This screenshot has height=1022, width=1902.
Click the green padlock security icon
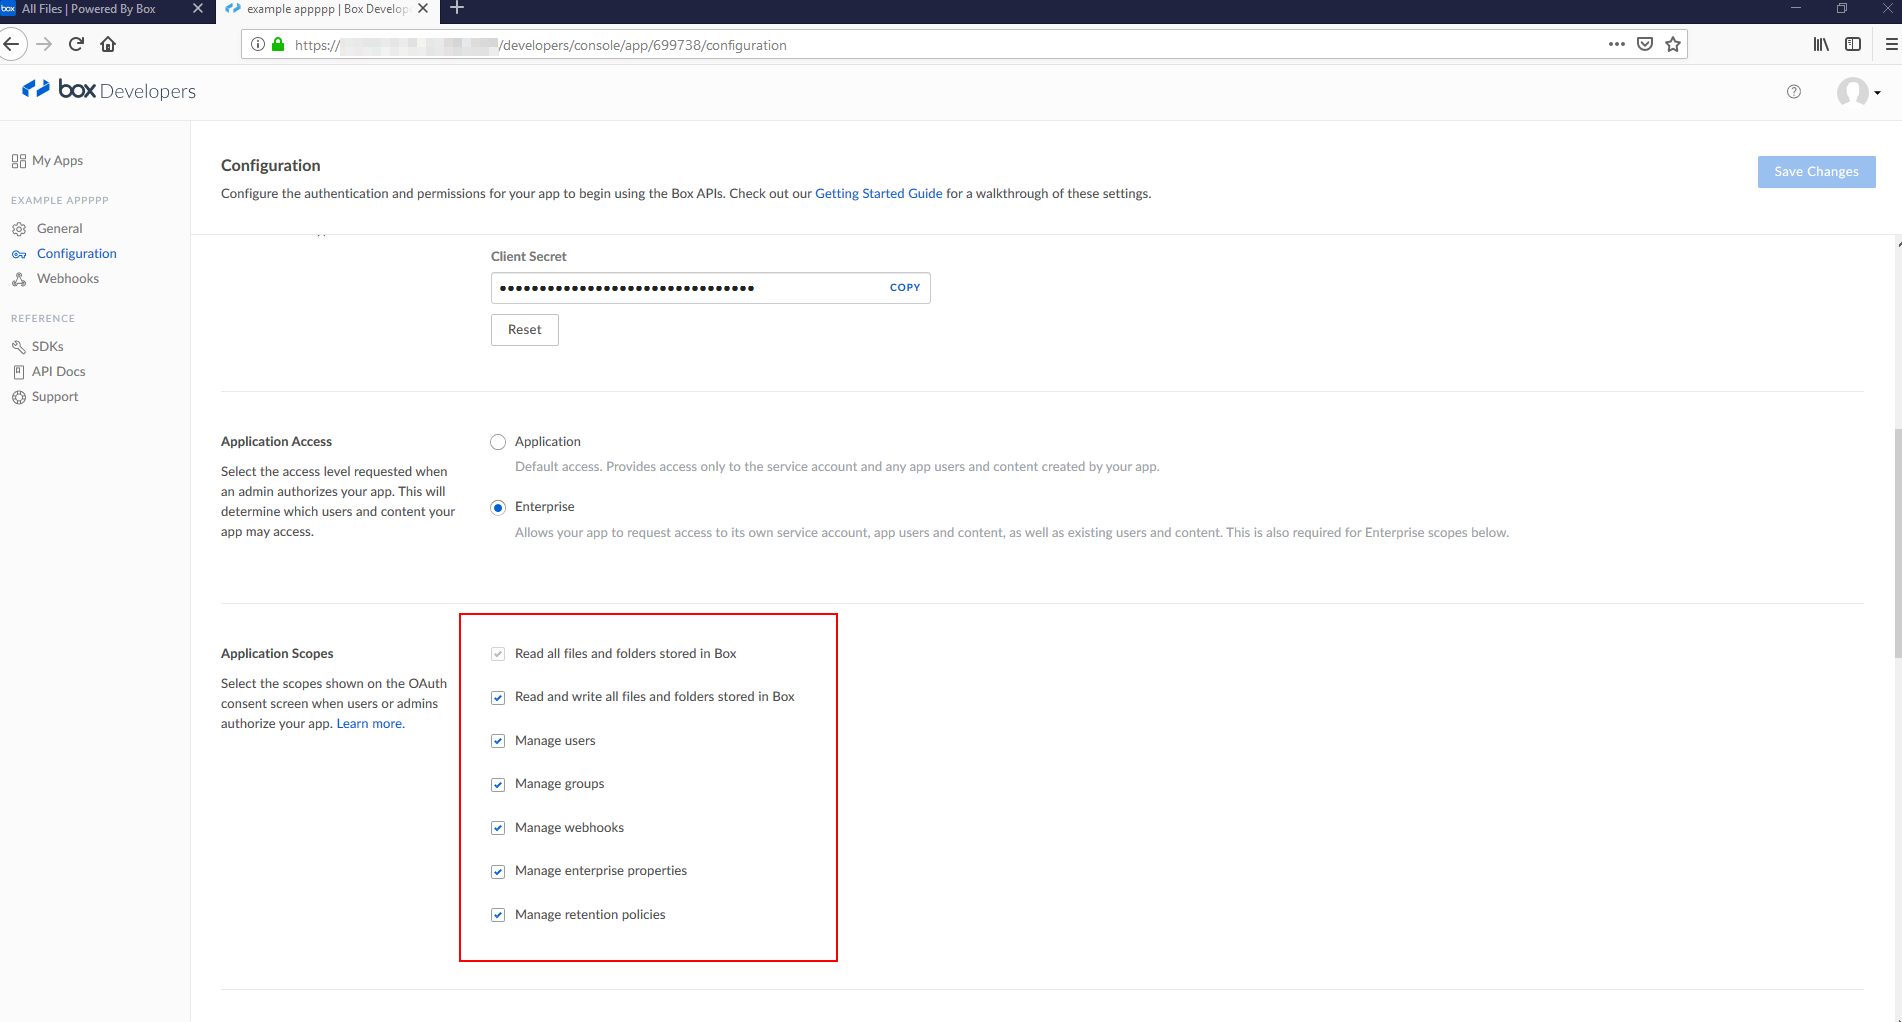pyautogui.click(x=278, y=44)
